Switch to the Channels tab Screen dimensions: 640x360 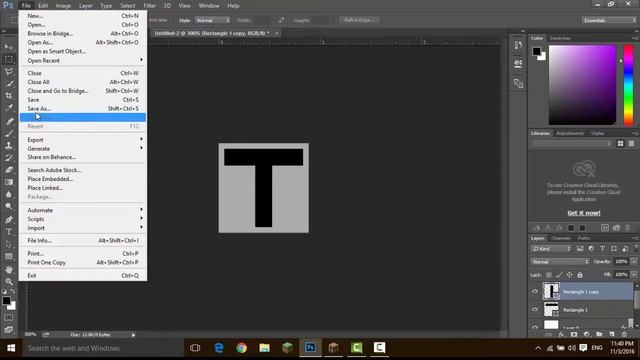560,238
